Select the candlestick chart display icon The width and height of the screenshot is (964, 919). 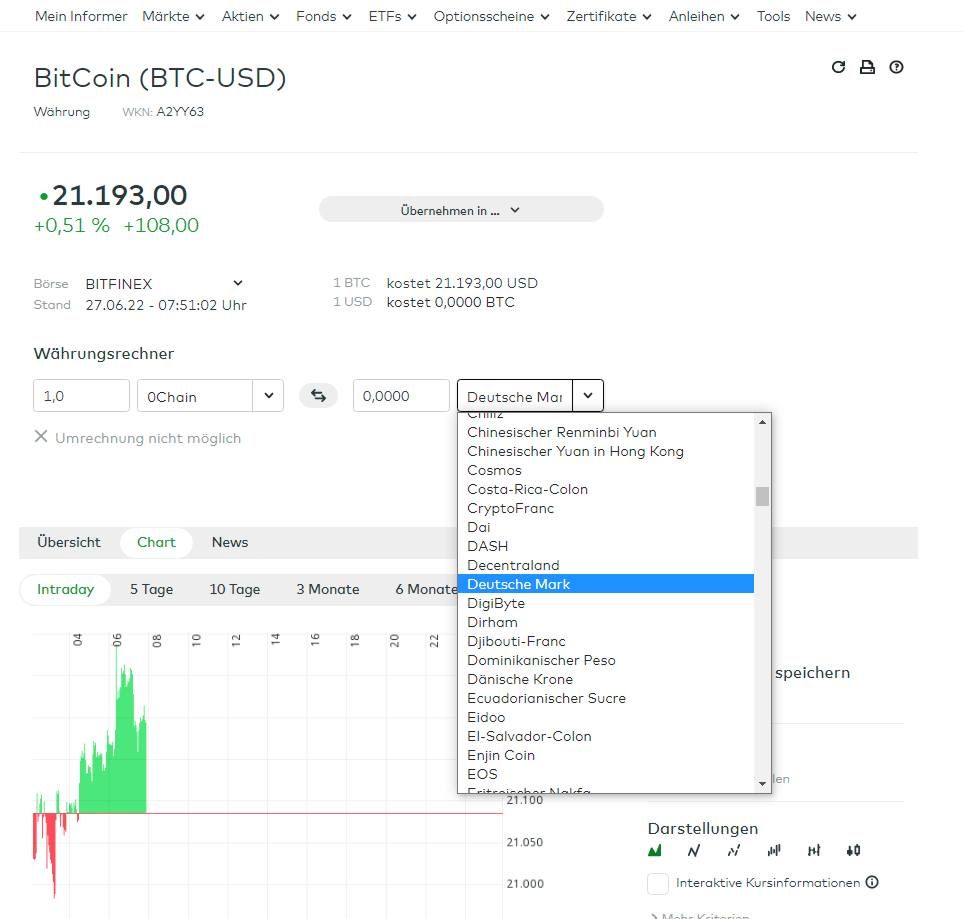(852, 851)
